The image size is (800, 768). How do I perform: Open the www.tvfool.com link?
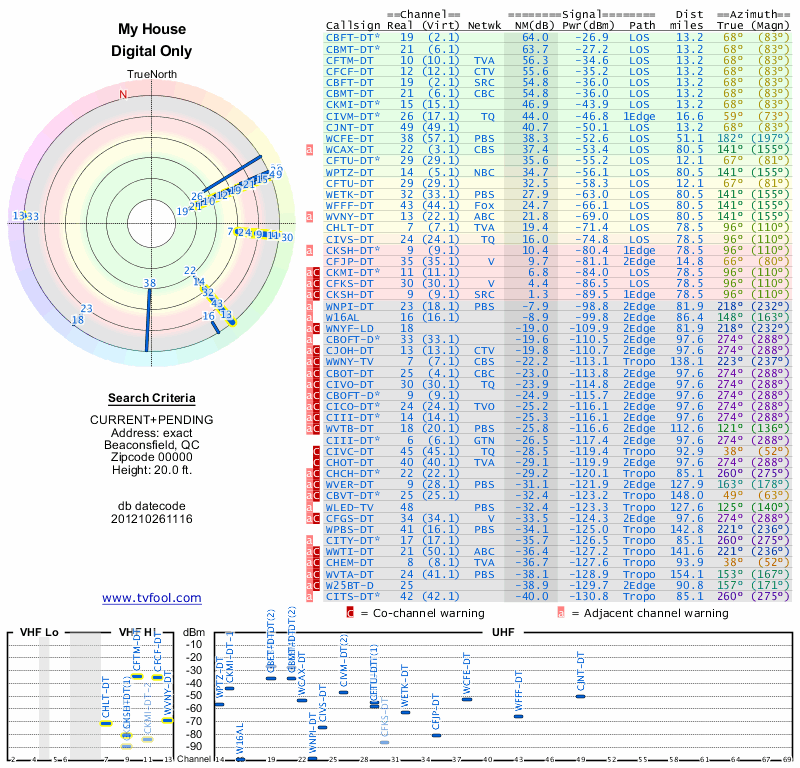click(x=152, y=598)
